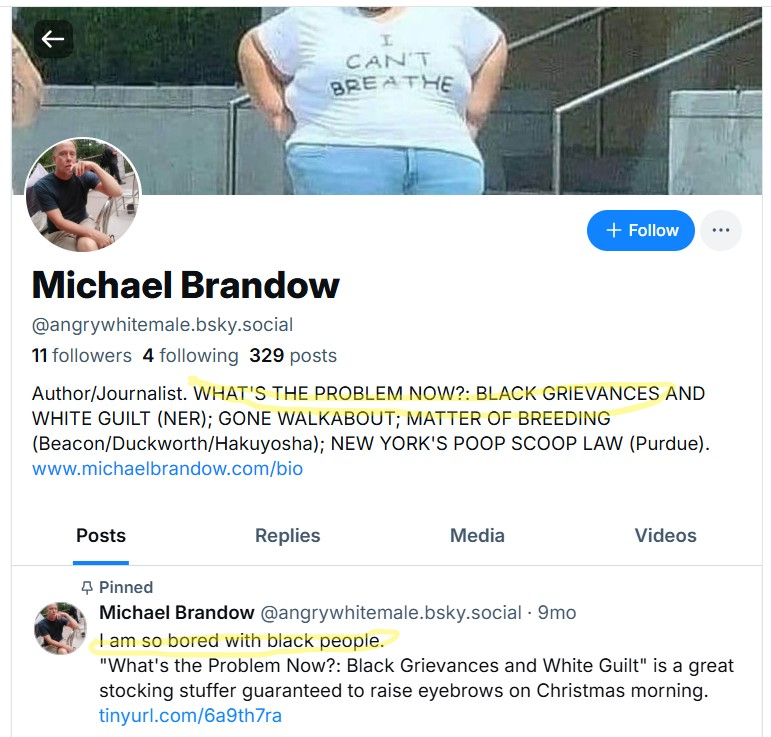The image size is (771, 737).
Task: Click the plus Follow button
Action: point(640,230)
